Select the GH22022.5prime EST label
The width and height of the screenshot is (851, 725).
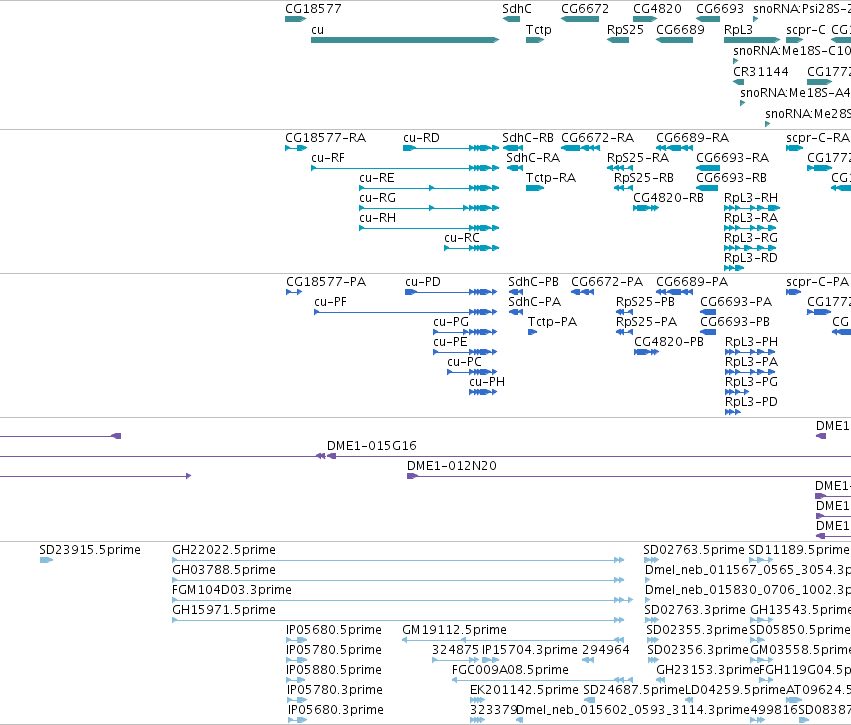point(224,550)
